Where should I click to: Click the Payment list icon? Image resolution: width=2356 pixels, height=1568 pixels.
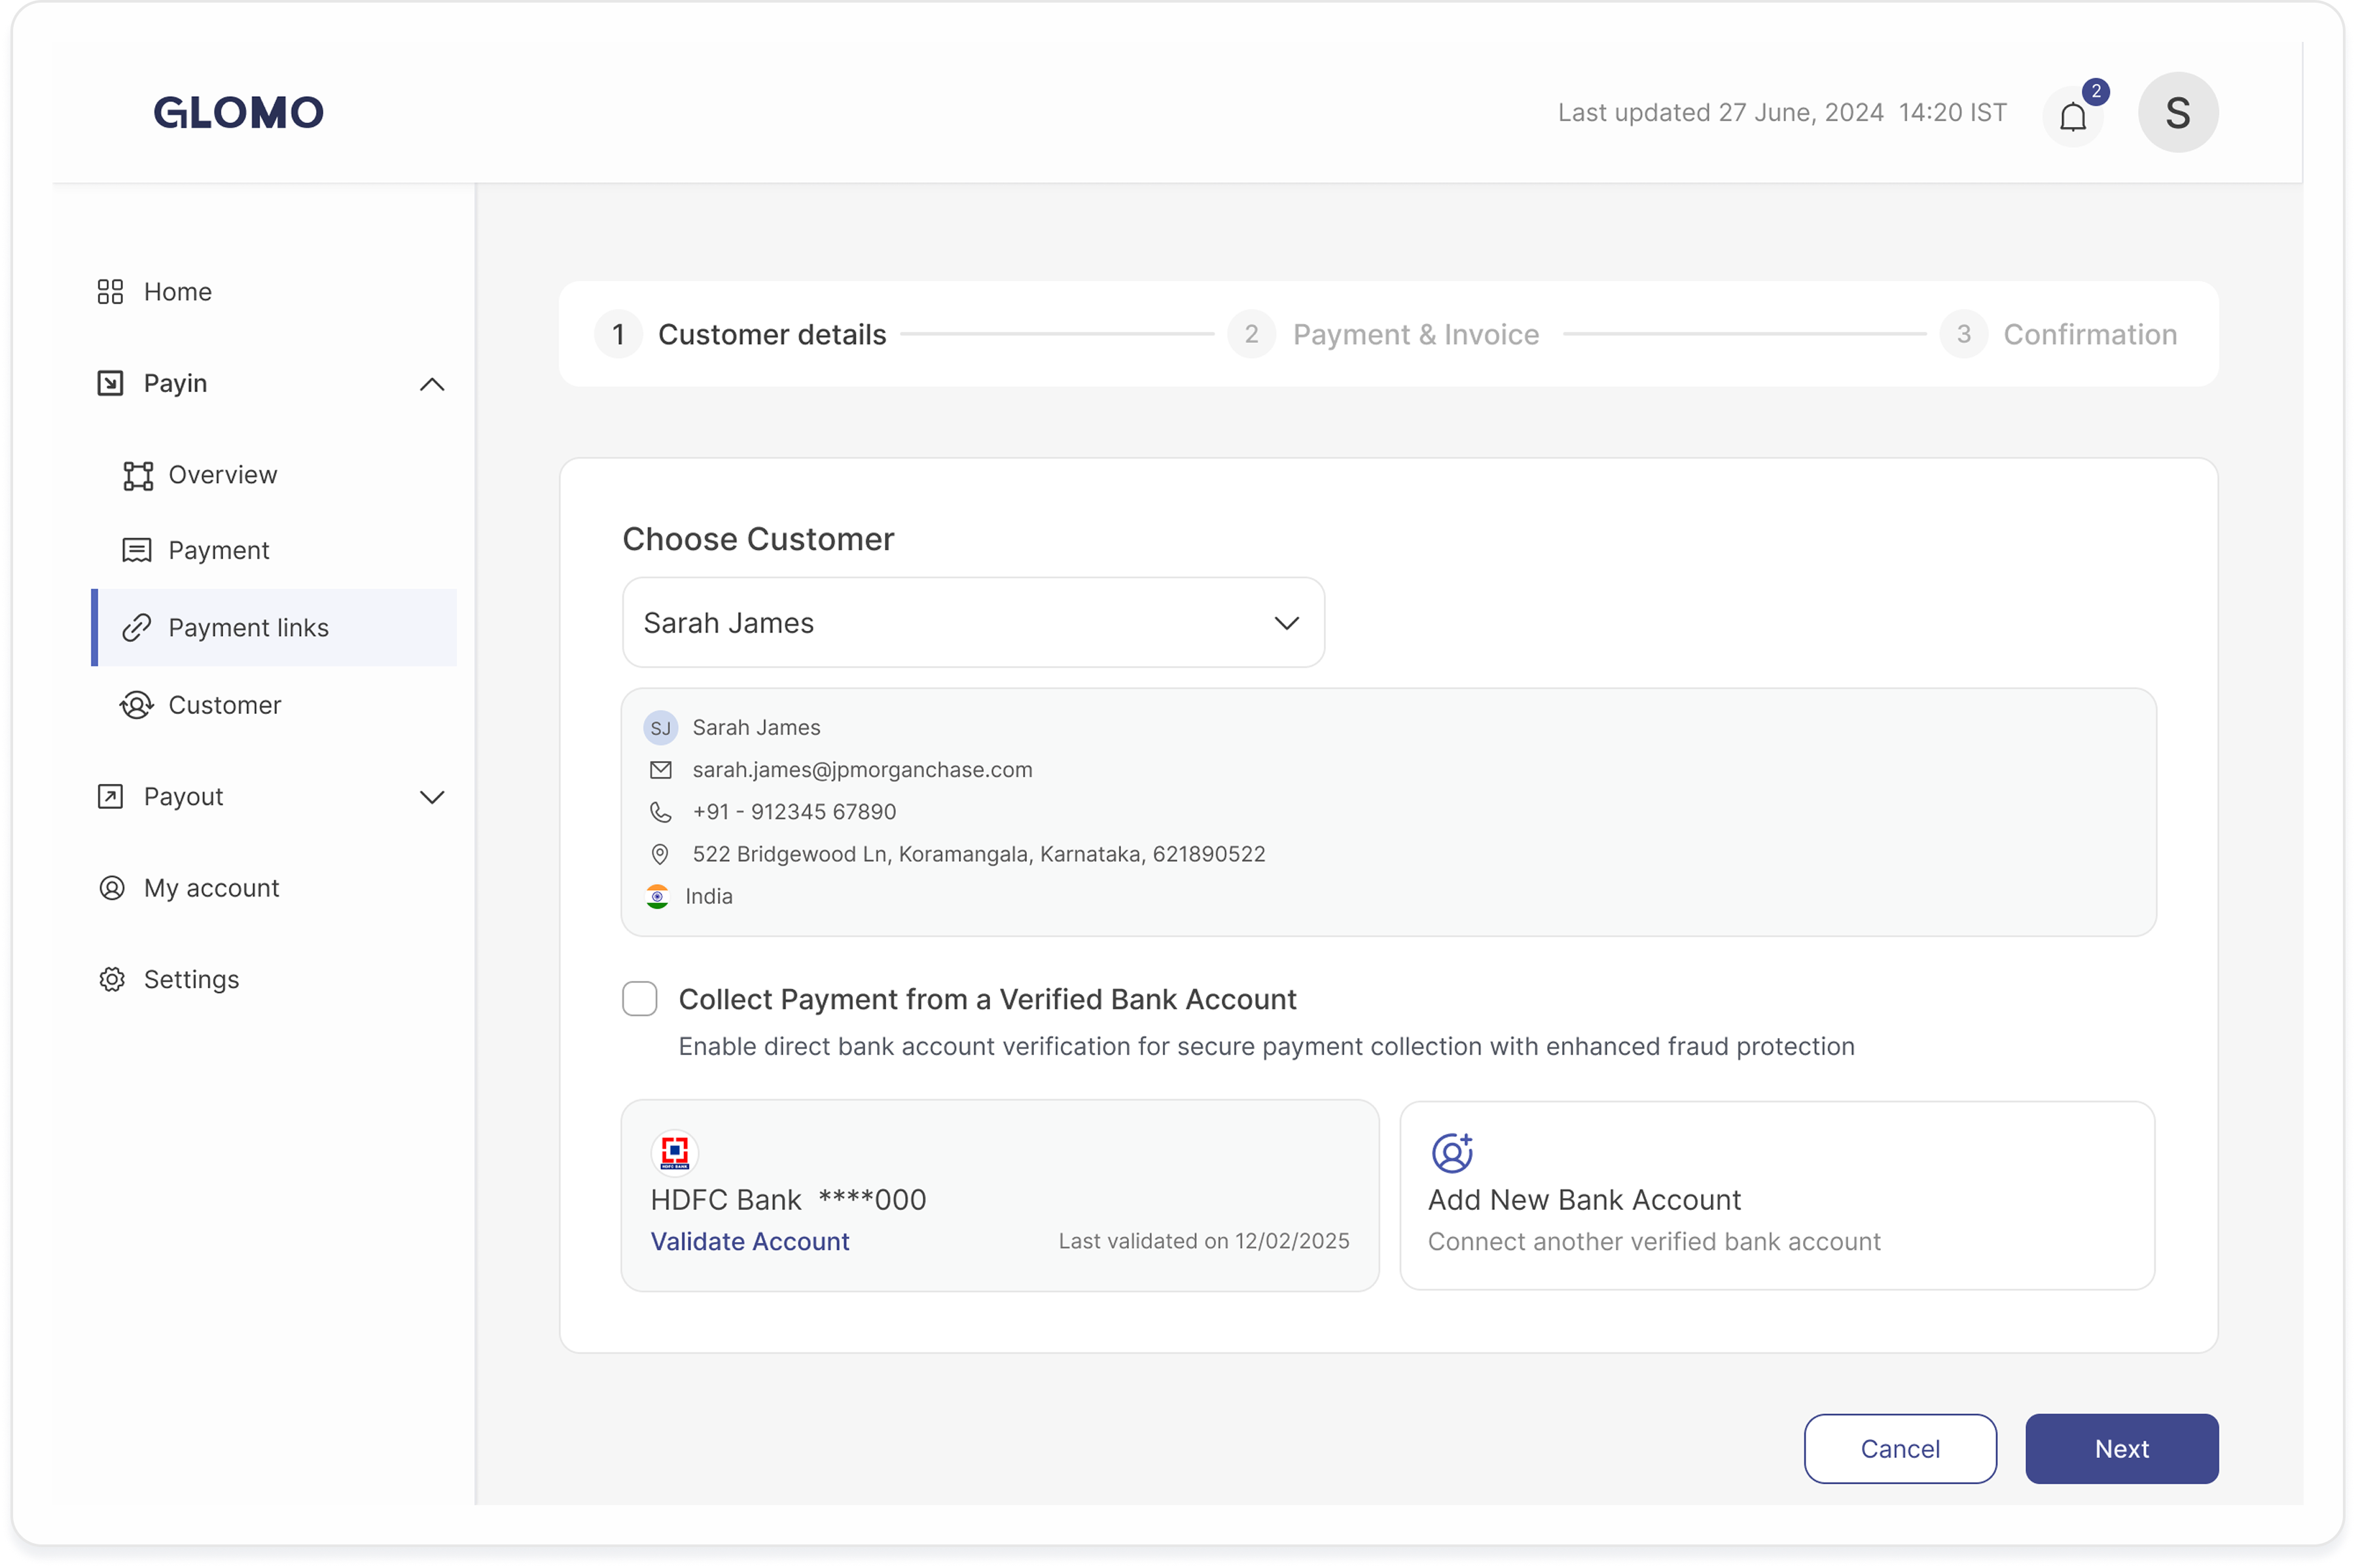pos(137,551)
